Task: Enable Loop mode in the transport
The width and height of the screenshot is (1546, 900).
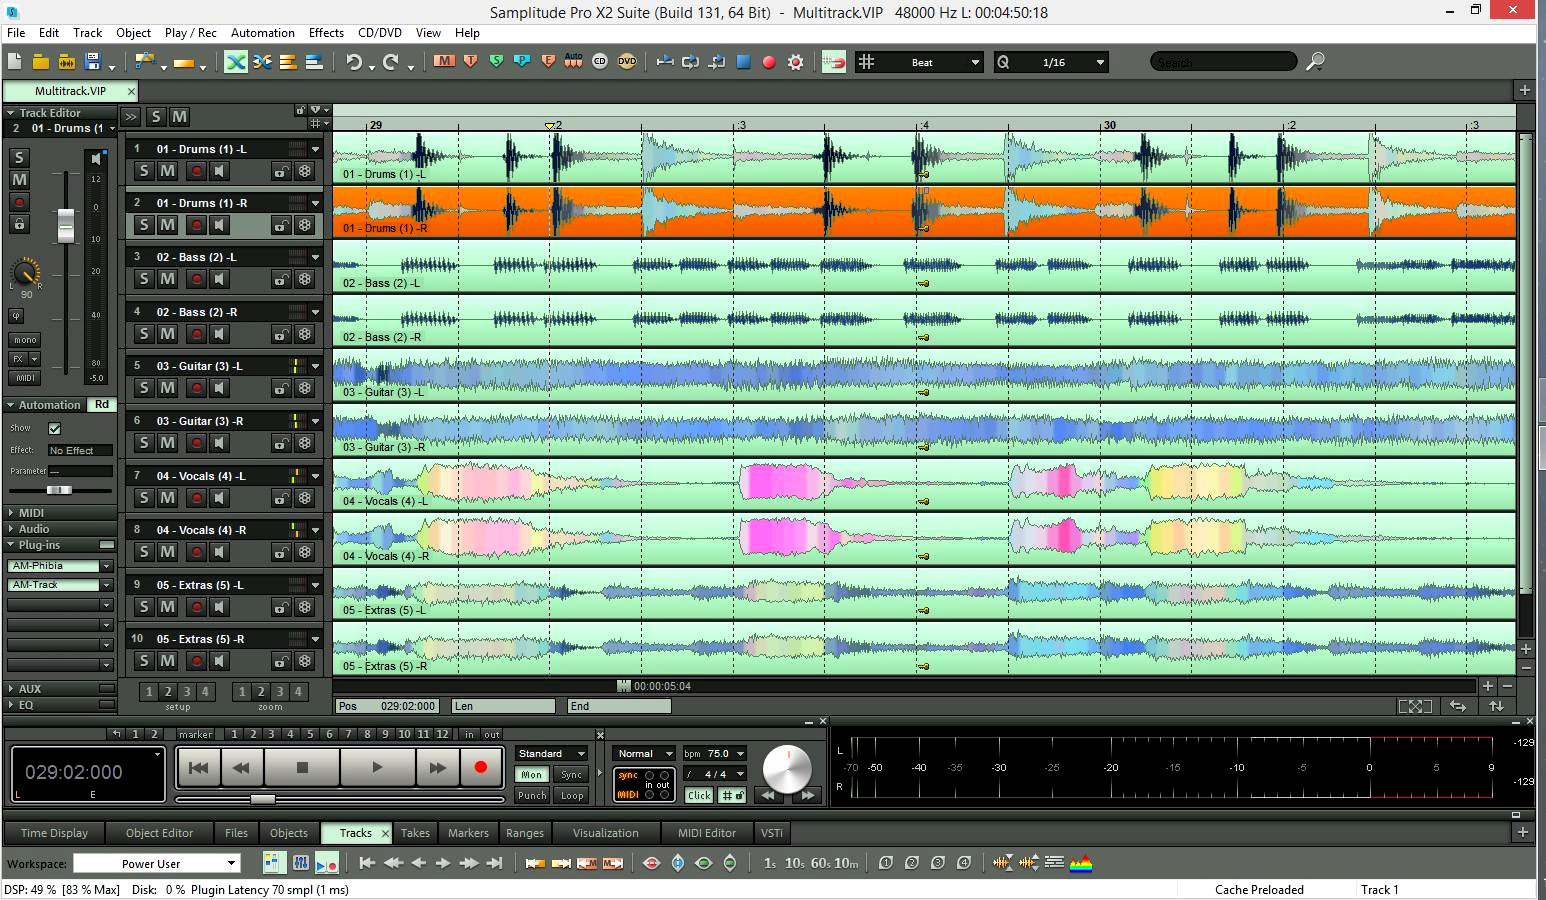Action: [x=572, y=796]
